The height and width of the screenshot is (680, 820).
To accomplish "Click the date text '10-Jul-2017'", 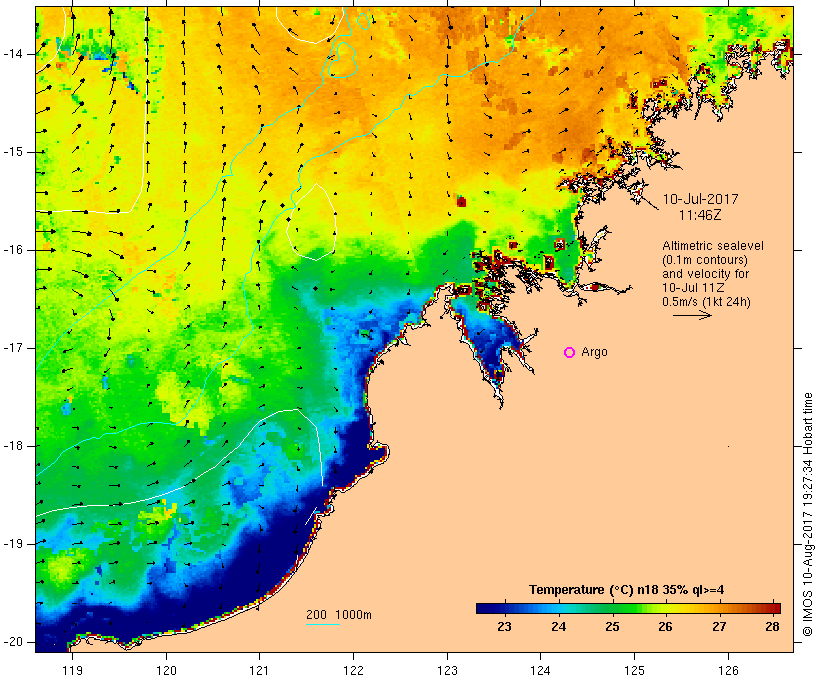I will click(x=700, y=199).
